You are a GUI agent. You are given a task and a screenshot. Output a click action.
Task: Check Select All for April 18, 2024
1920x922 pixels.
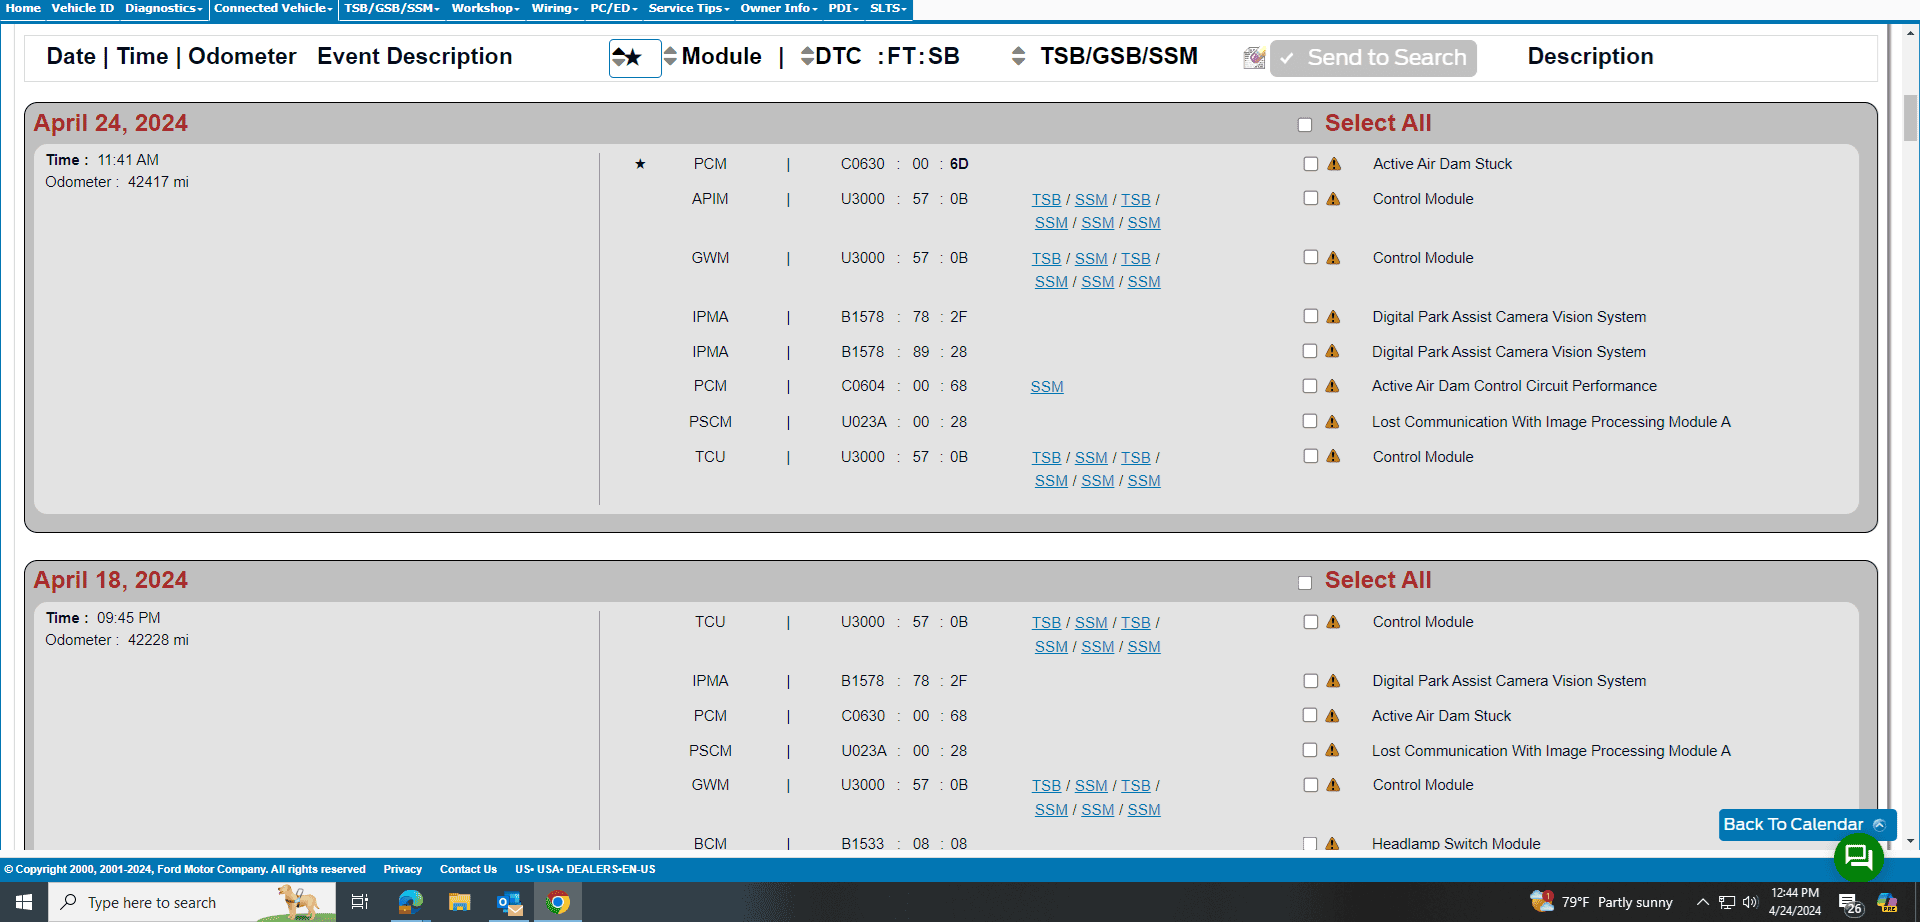pos(1305,583)
